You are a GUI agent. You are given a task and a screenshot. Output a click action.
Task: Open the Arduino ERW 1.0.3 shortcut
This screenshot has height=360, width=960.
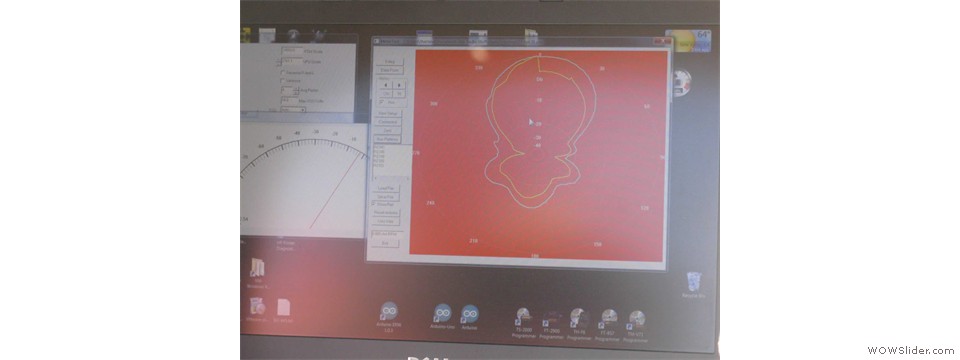coord(389,317)
